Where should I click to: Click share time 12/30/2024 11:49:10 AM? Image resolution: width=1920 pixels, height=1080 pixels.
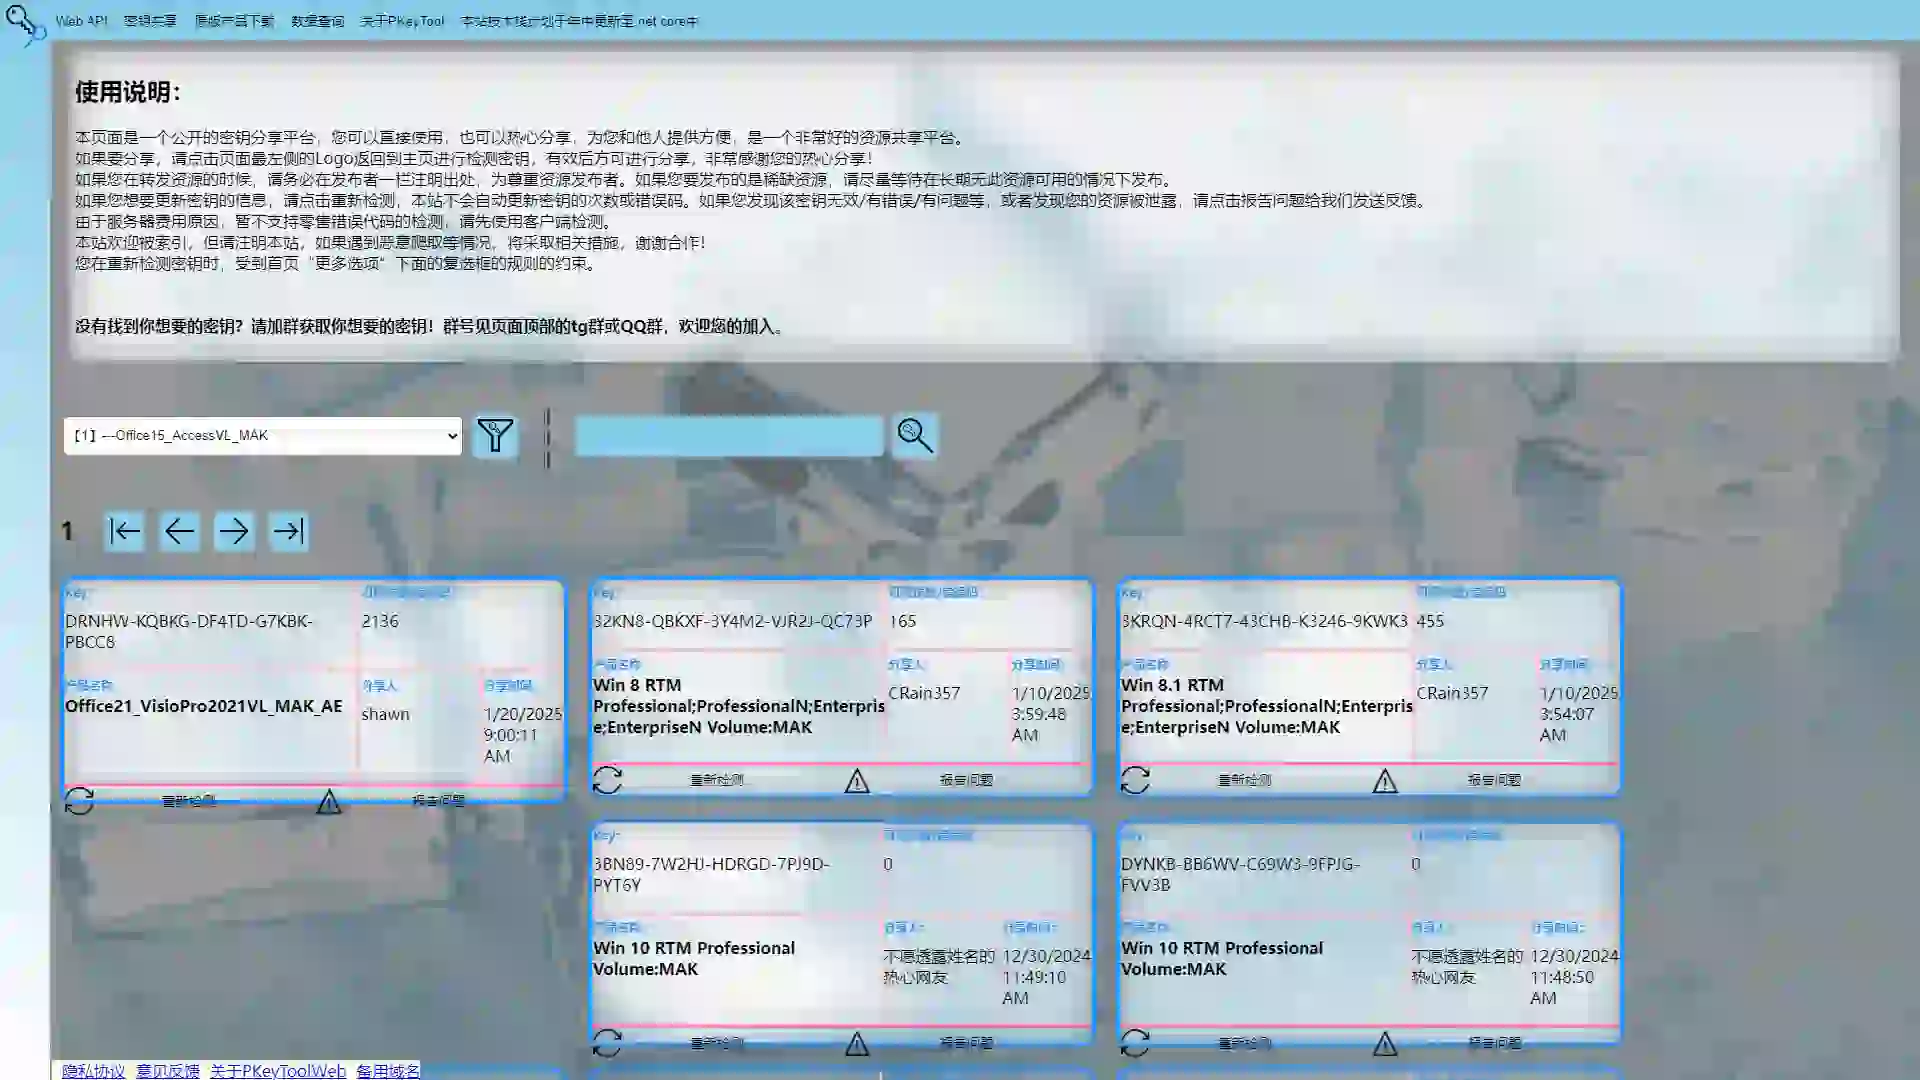click(x=1047, y=977)
